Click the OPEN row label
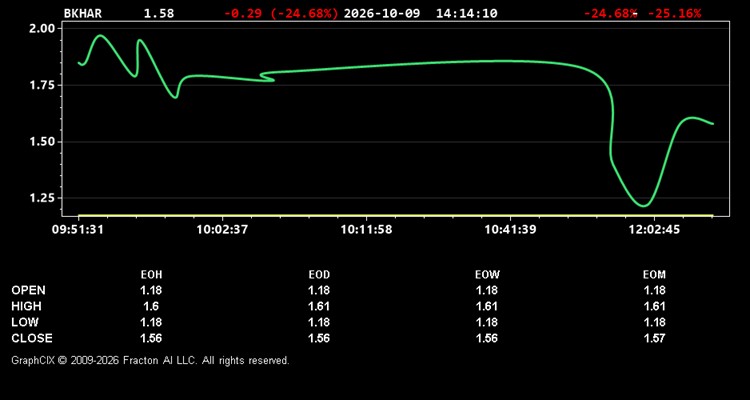The image size is (750, 400). pyautogui.click(x=28, y=290)
